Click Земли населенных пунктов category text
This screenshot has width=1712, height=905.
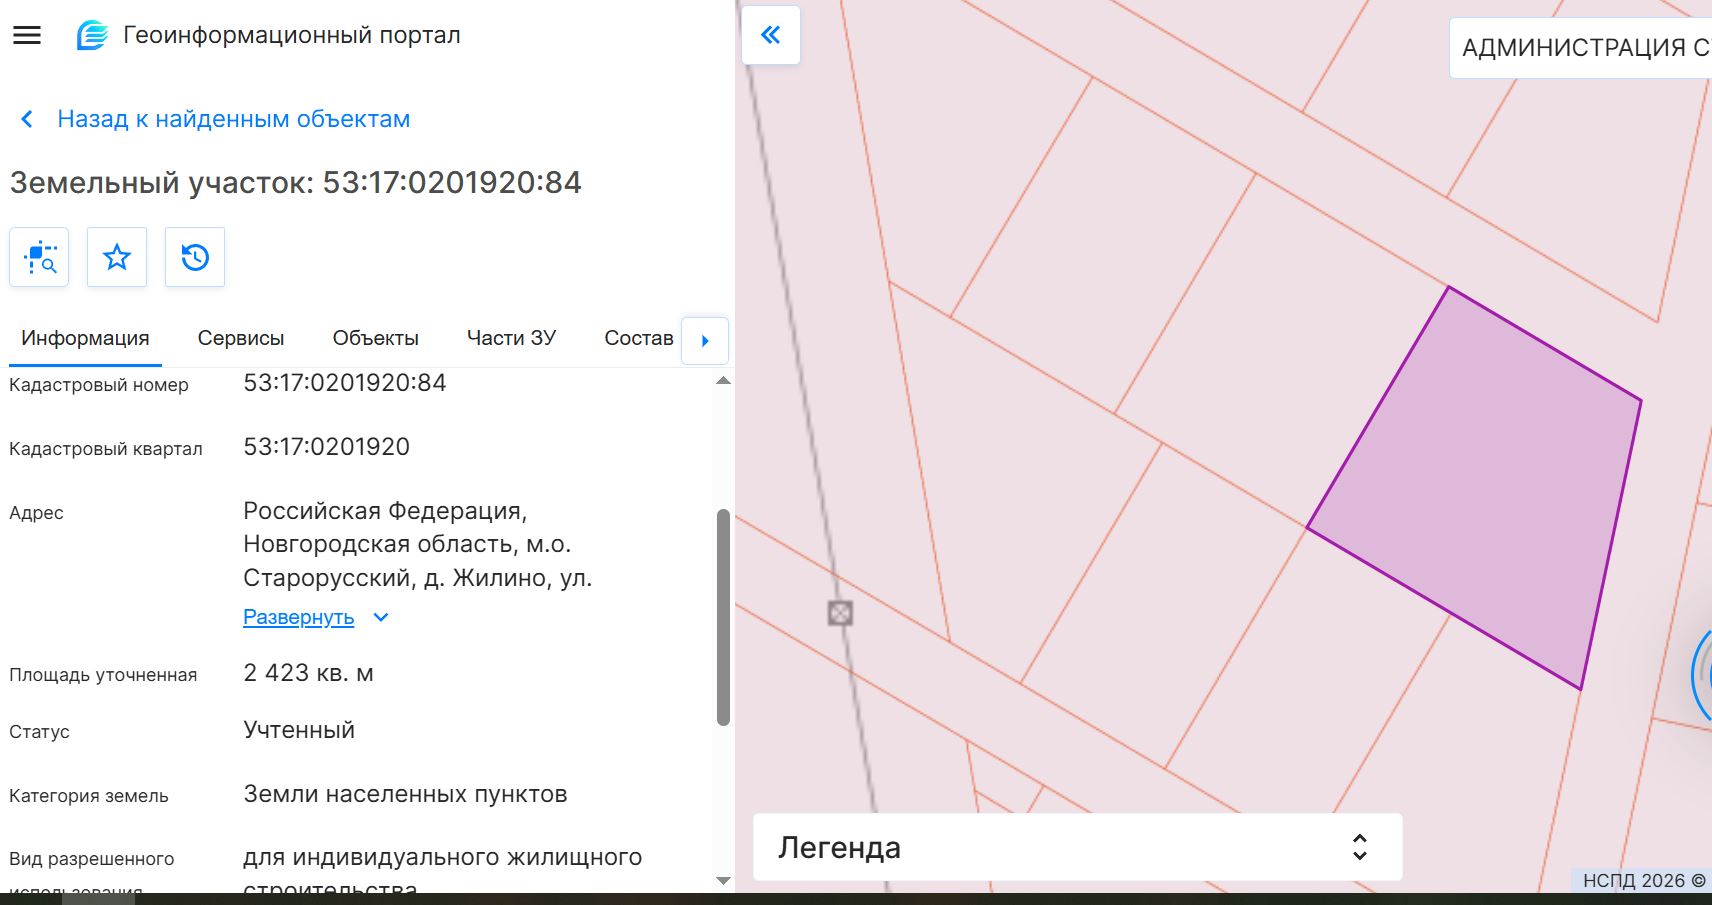coord(405,794)
